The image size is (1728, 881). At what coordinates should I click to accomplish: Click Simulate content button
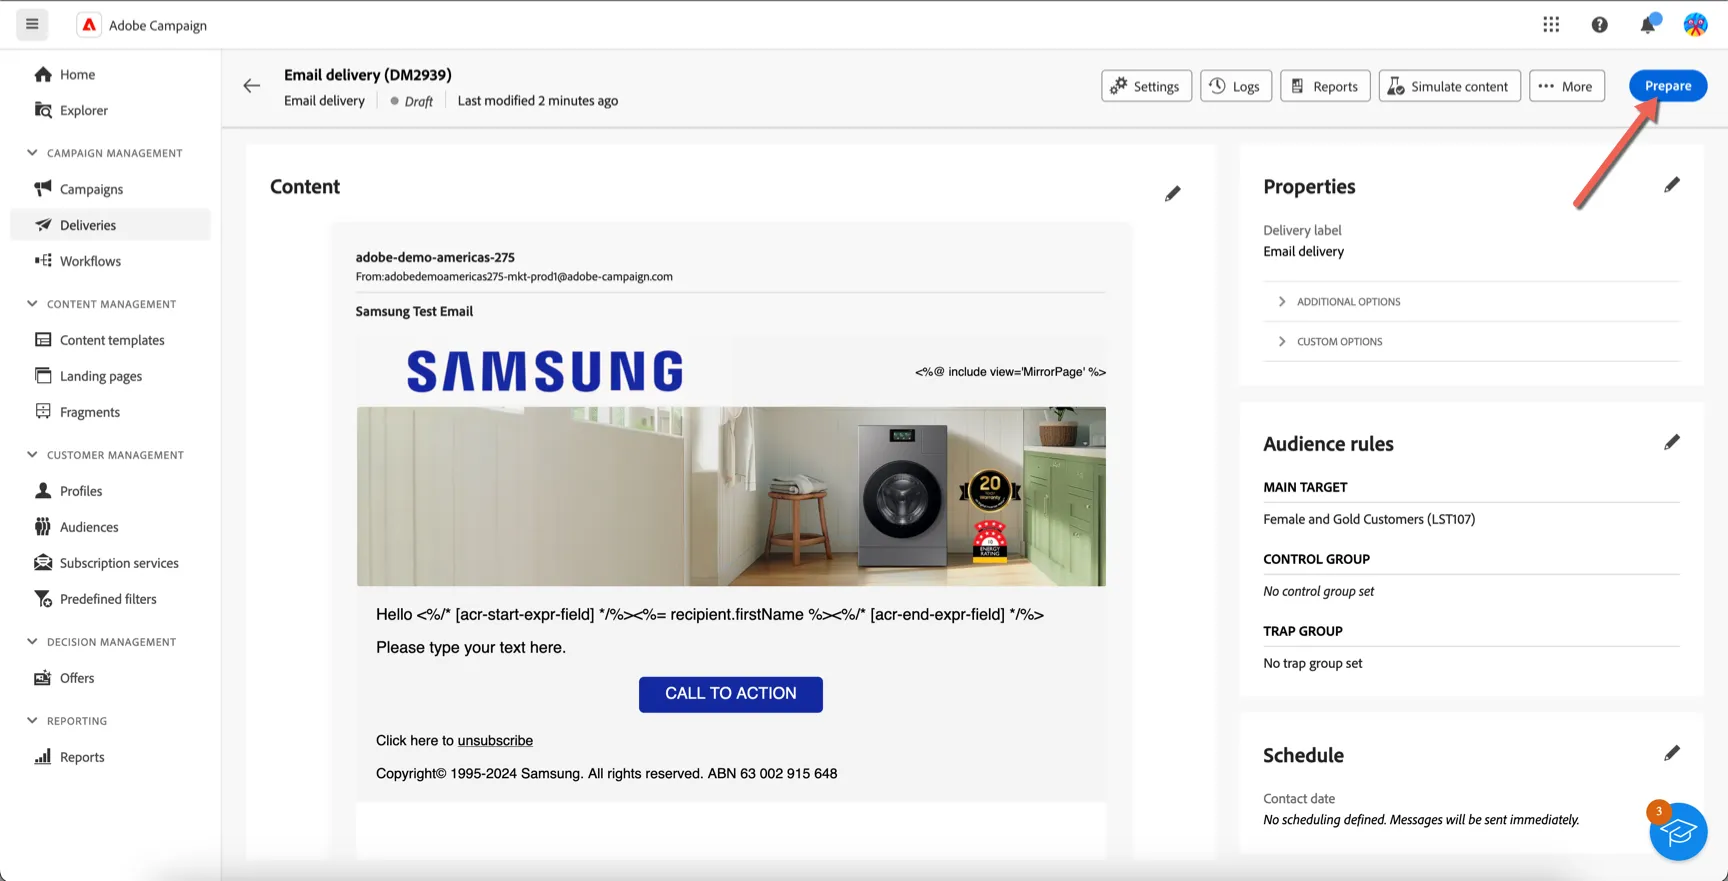pyautogui.click(x=1449, y=86)
